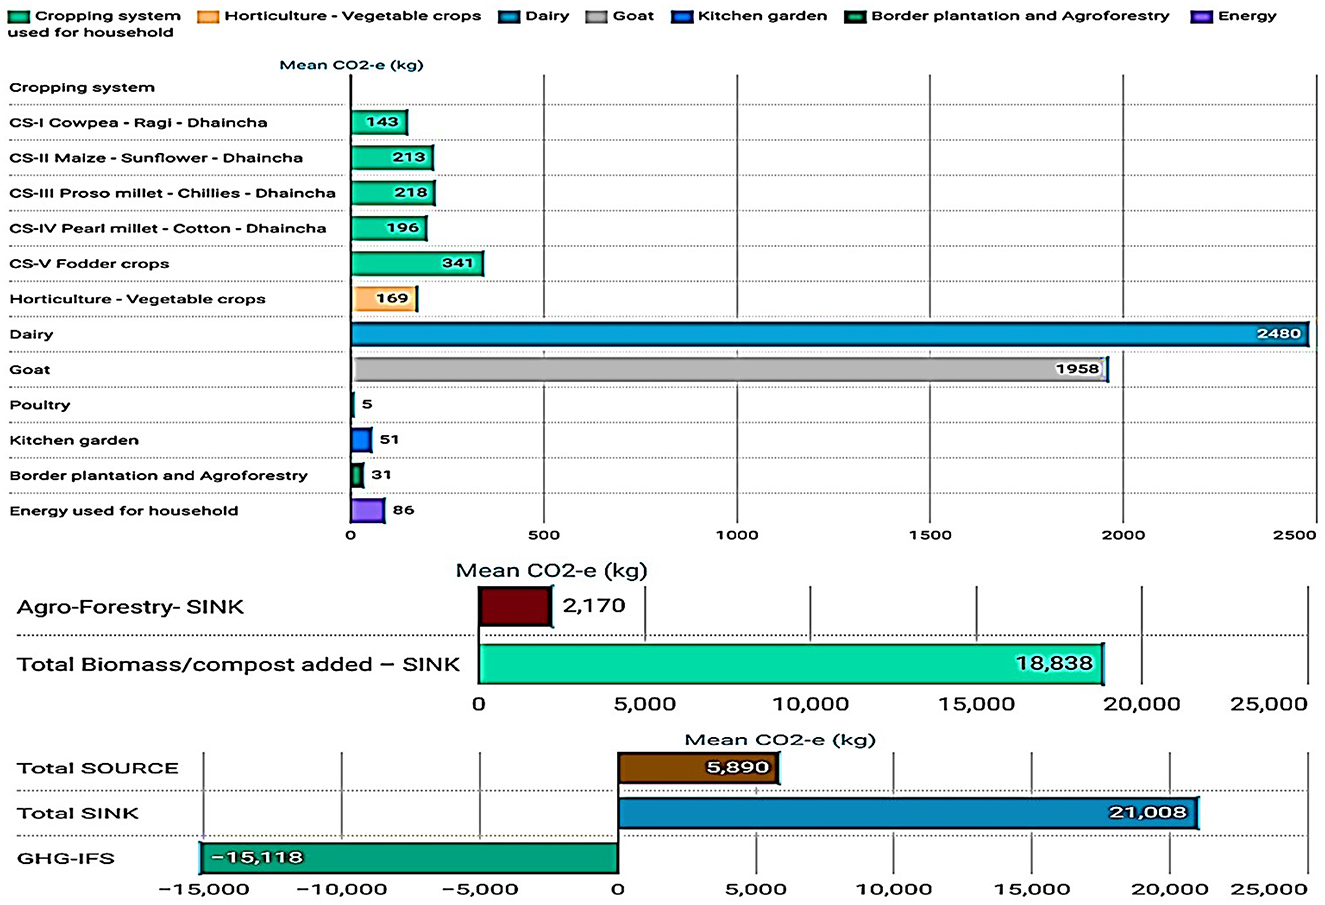Click 'Kitchen garden' text in the legend
The width and height of the screenshot is (1325, 905).
click(x=762, y=16)
